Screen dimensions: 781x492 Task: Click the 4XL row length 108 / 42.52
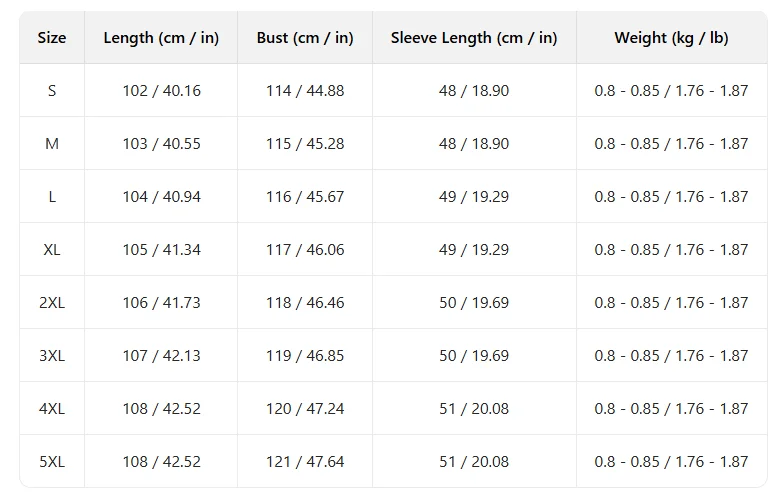click(161, 409)
